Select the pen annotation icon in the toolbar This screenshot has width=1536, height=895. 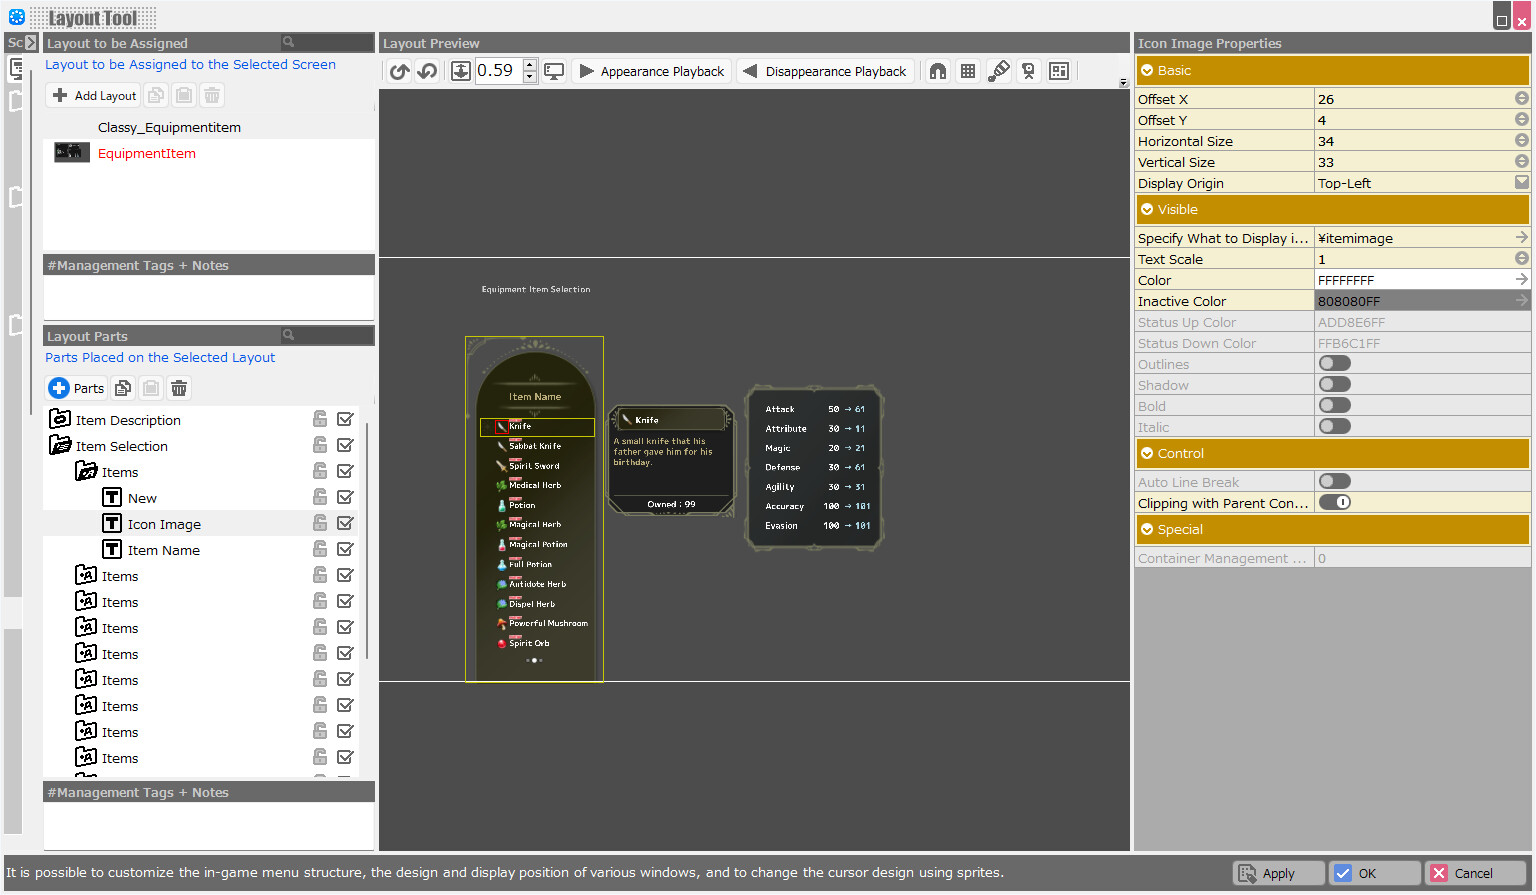click(x=998, y=71)
